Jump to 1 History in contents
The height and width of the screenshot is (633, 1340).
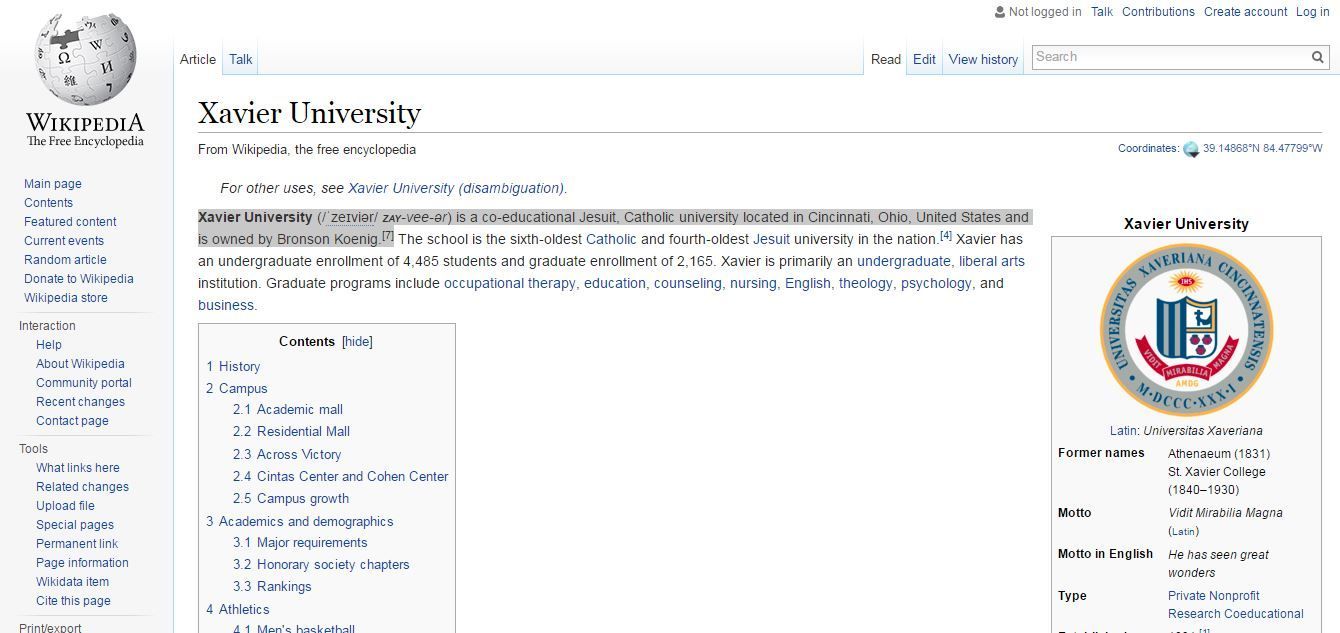(233, 367)
